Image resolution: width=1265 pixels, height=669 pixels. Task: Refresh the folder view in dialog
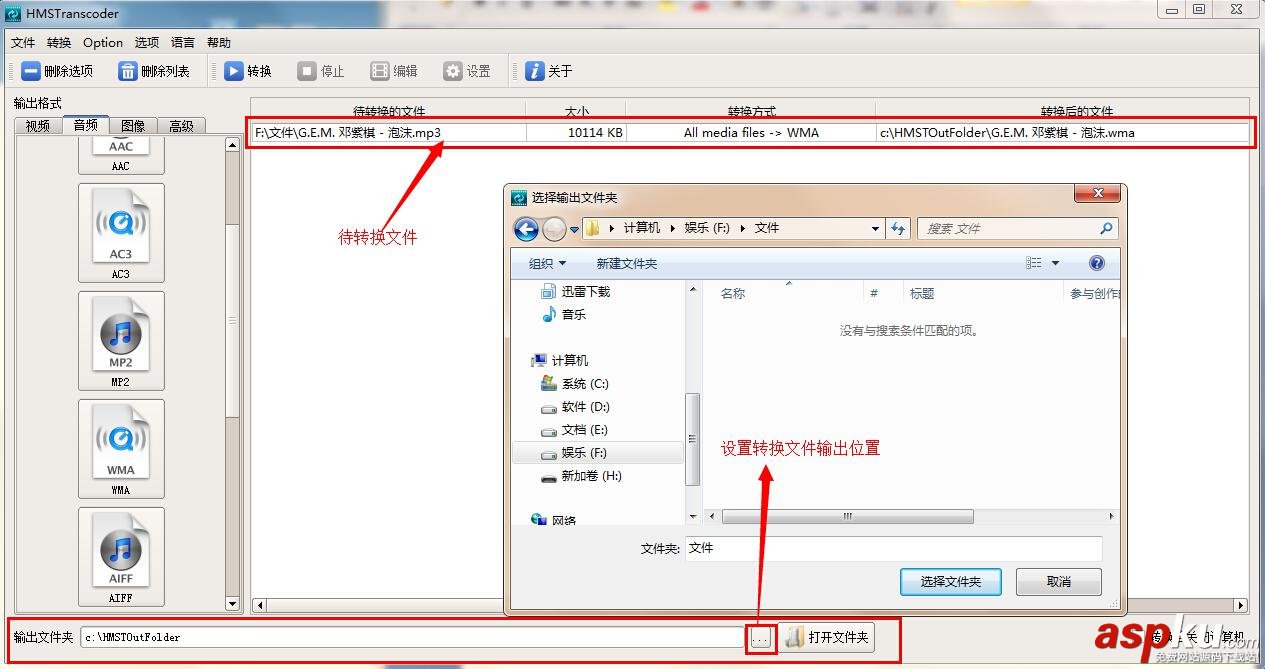898,228
